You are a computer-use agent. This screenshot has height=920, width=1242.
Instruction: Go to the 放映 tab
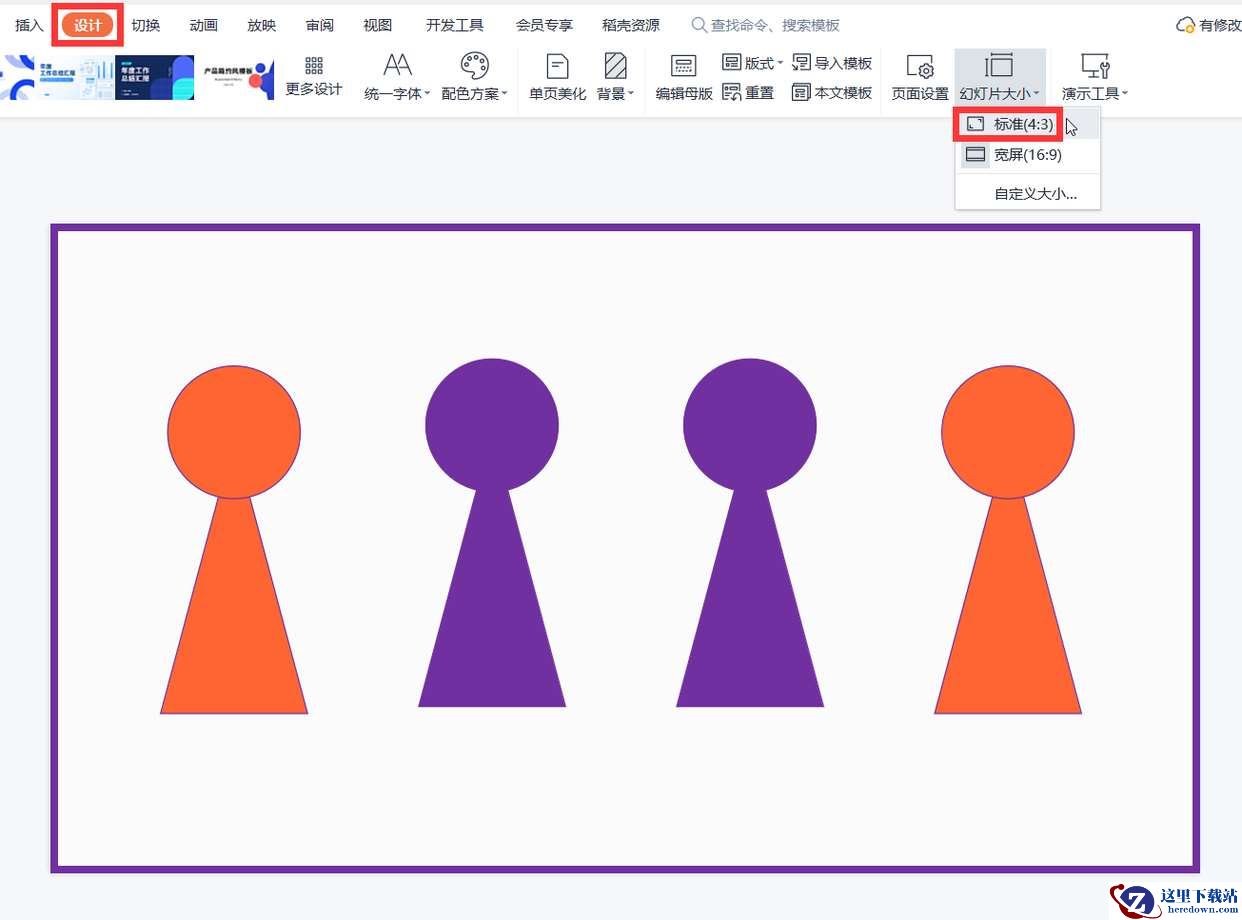(x=262, y=25)
